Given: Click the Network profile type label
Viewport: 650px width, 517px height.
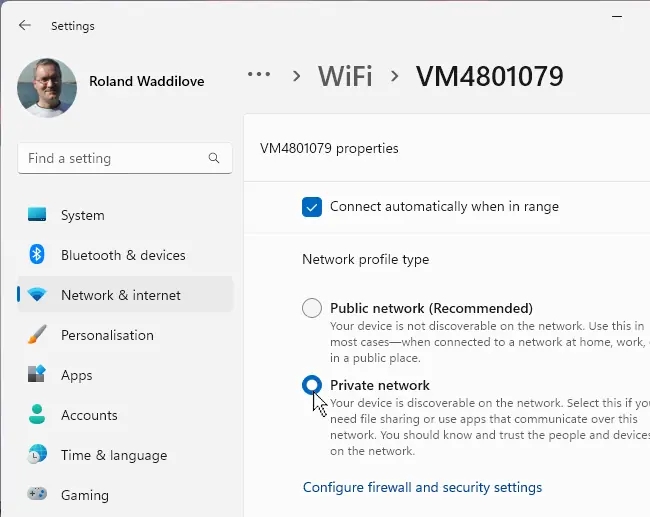Looking at the screenshot, I should 366,260.
